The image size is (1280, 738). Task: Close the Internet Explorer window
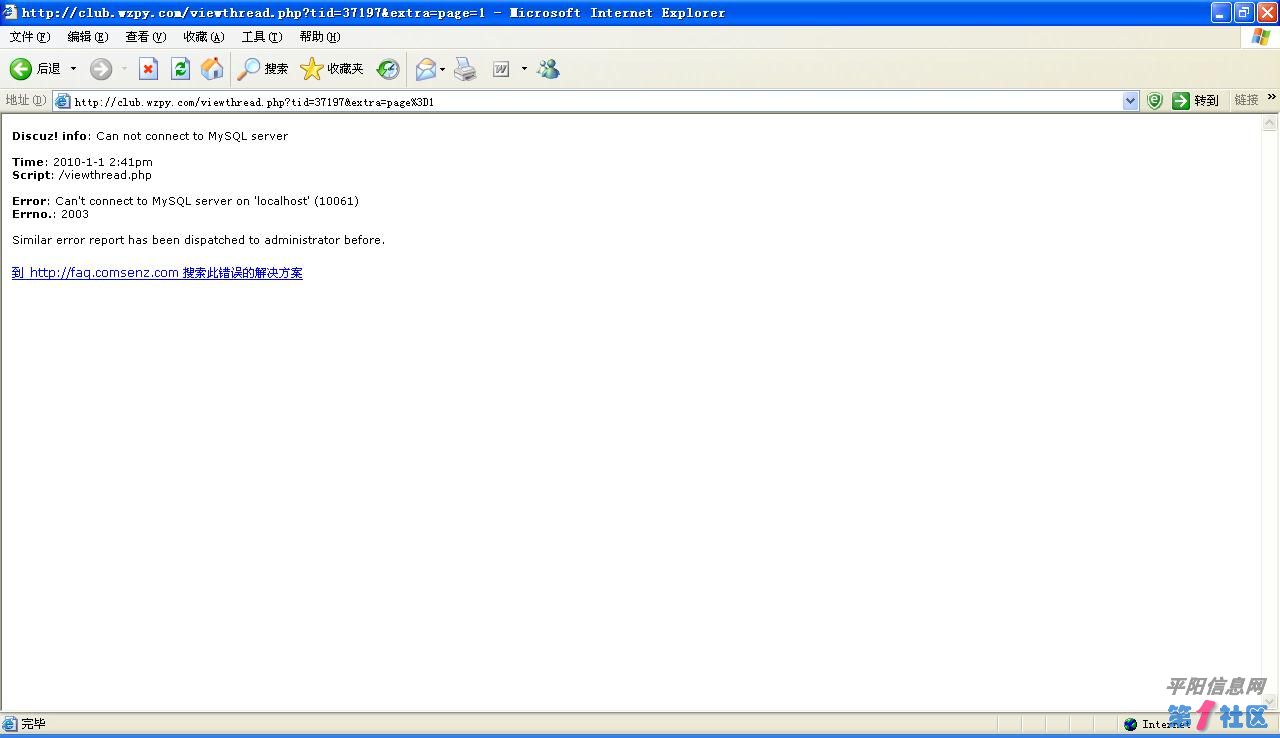(x=1267, y=12)
